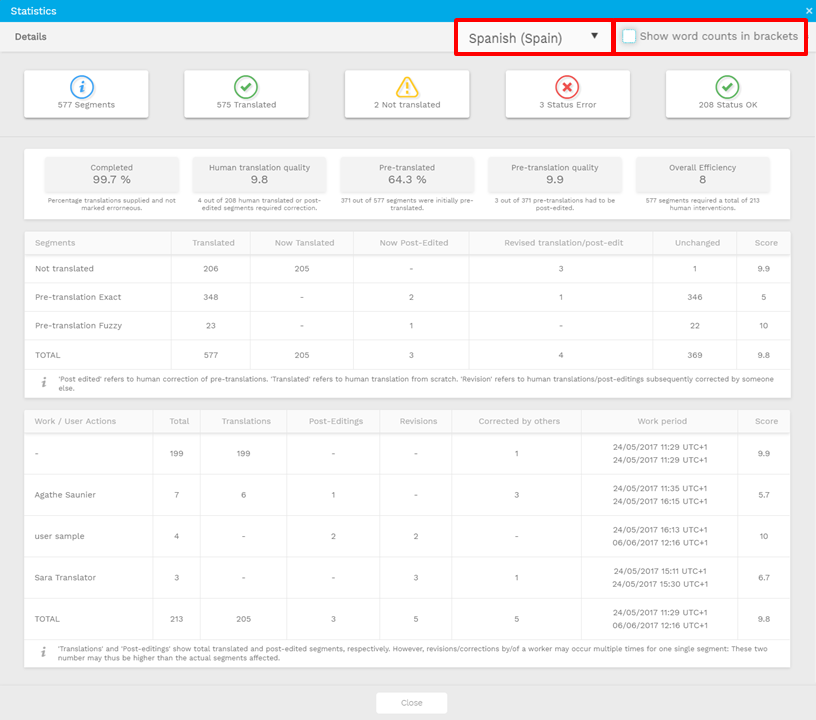Select the Agathe Saunier user row

[x=64, y=494]
